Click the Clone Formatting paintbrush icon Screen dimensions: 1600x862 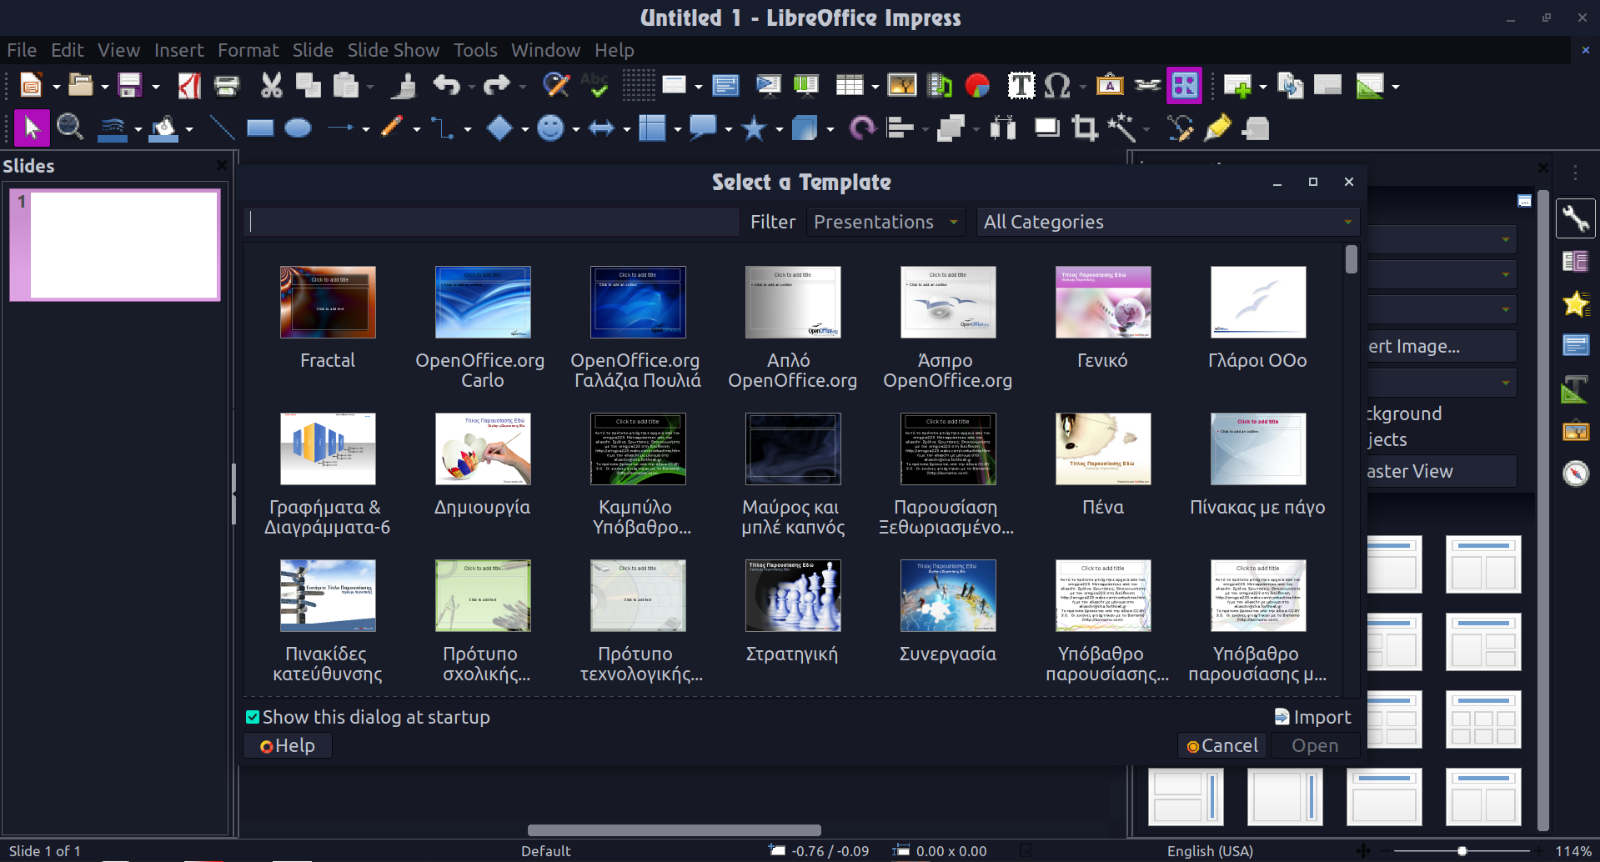[x=404, y=86]
